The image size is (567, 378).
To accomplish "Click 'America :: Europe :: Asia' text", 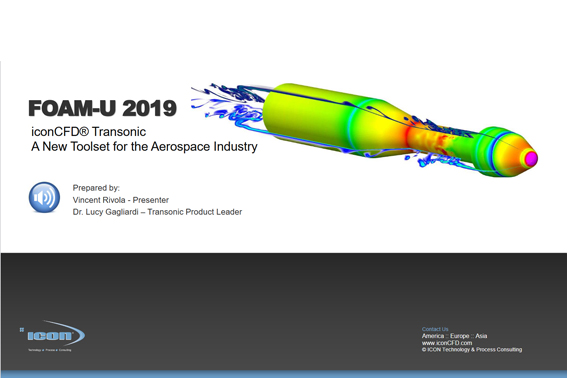I will point(454,336).
